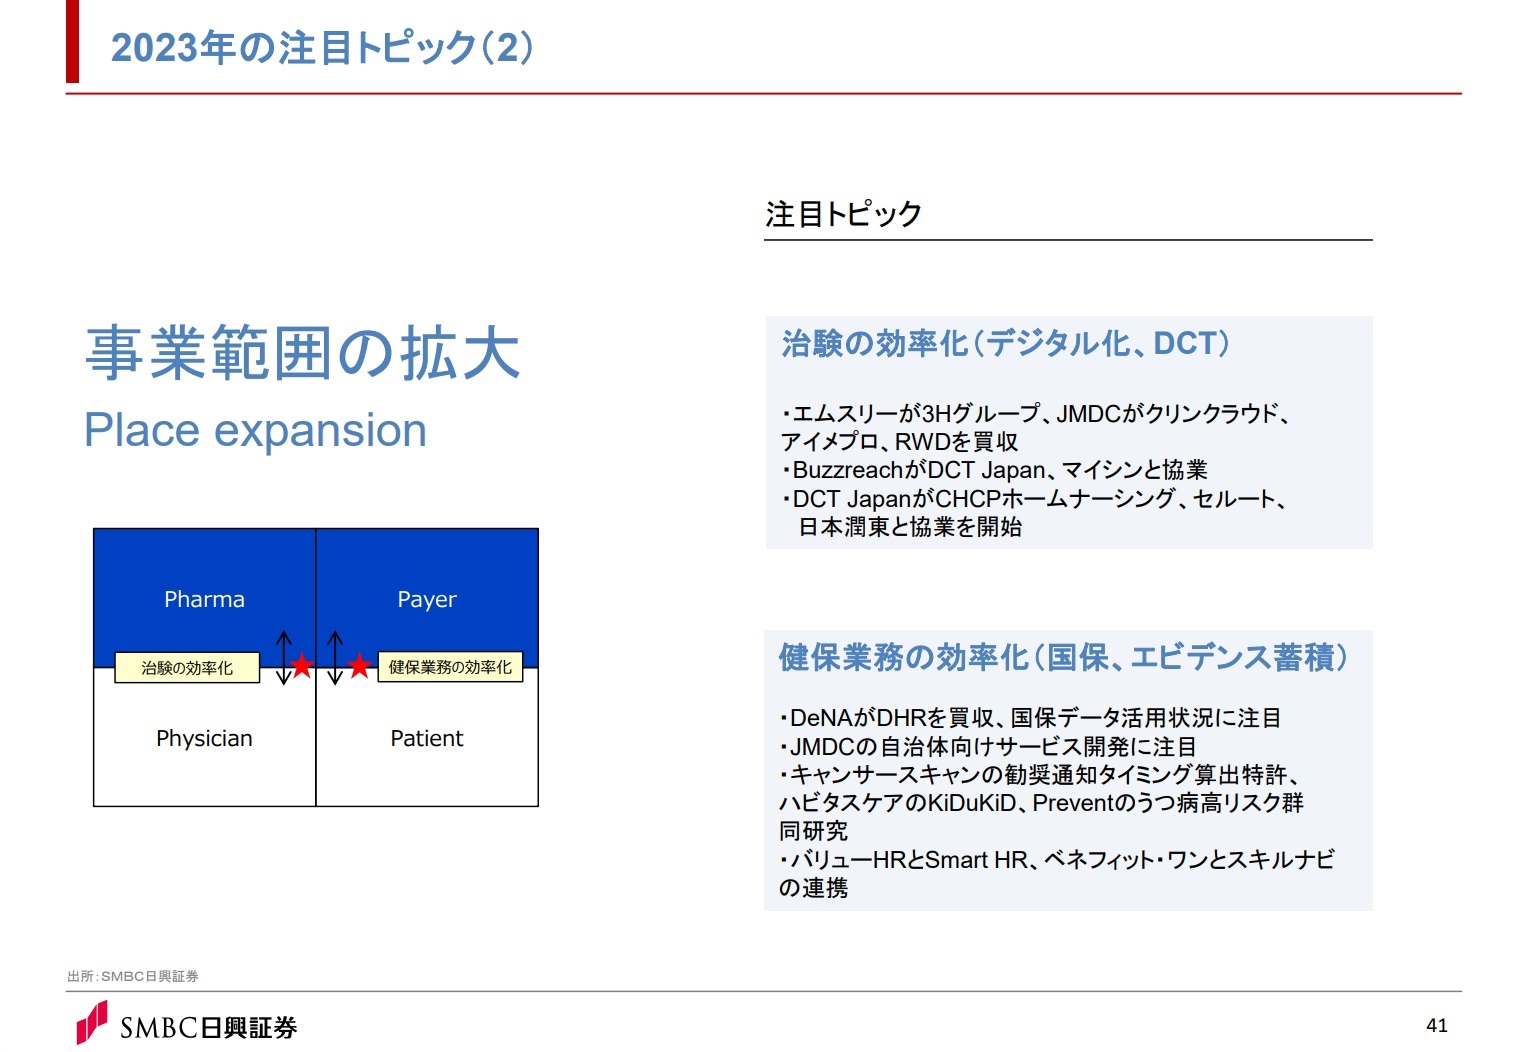This screenshot has height=1052, width=1530.
Task: Click bullet バリューHRとSmart HR
Action: point(1056,860)
